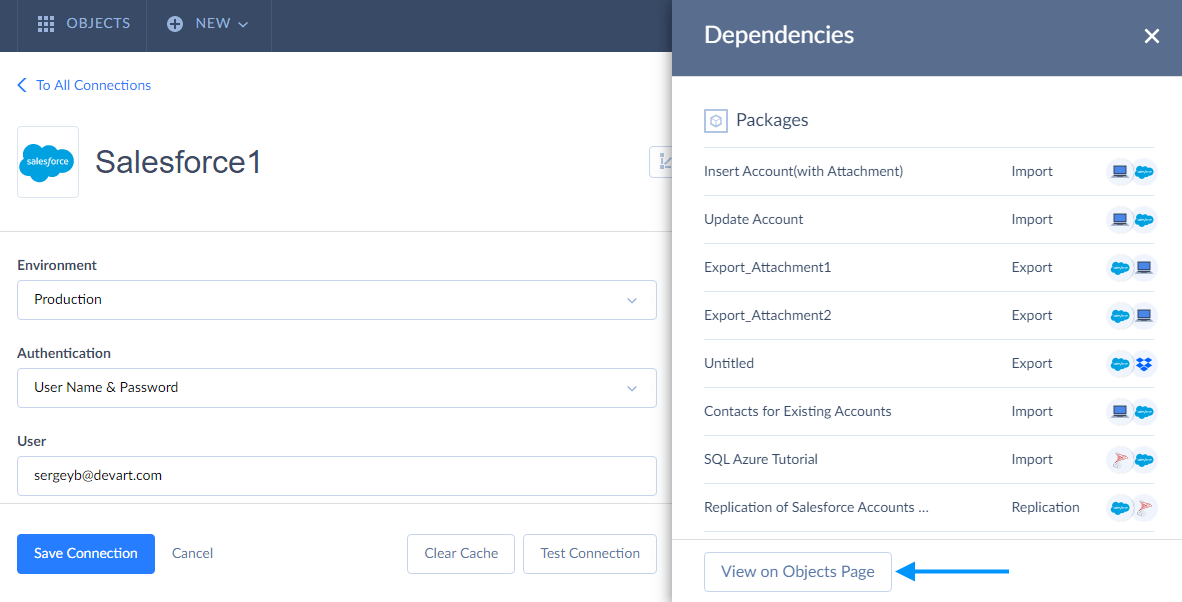Open the Objects grid menu
Image resolution: width=1182 pixels, height=602 pixels.
point(84,23)
